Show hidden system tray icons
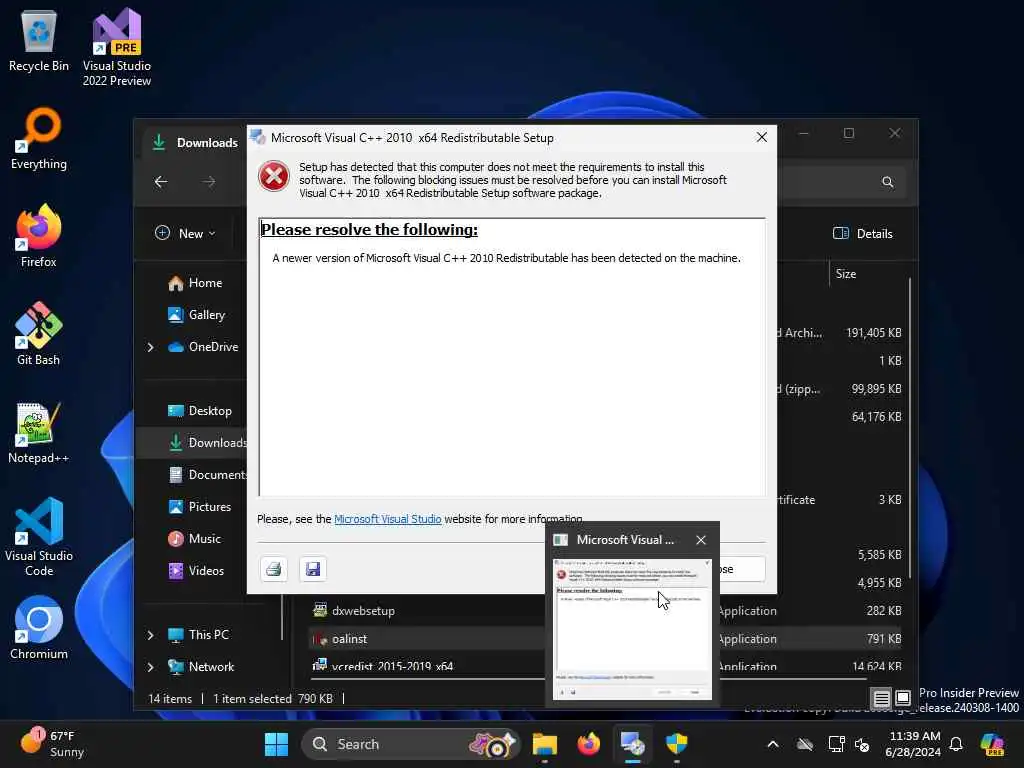The image size is (1024, 768). click(x=773, y=744)
